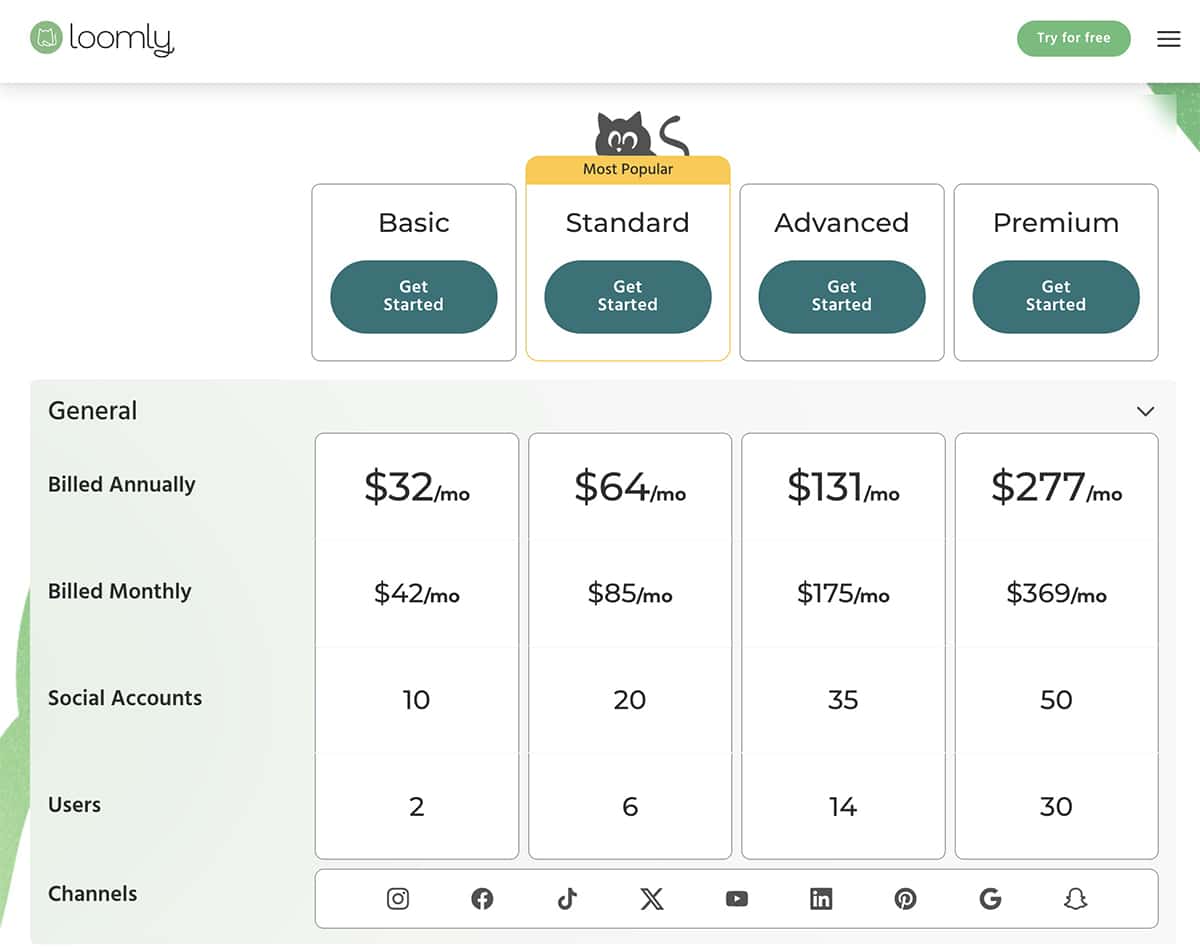Click the YouTube channel icon
The image size is (1200, 951).
[x=736, y=899]
